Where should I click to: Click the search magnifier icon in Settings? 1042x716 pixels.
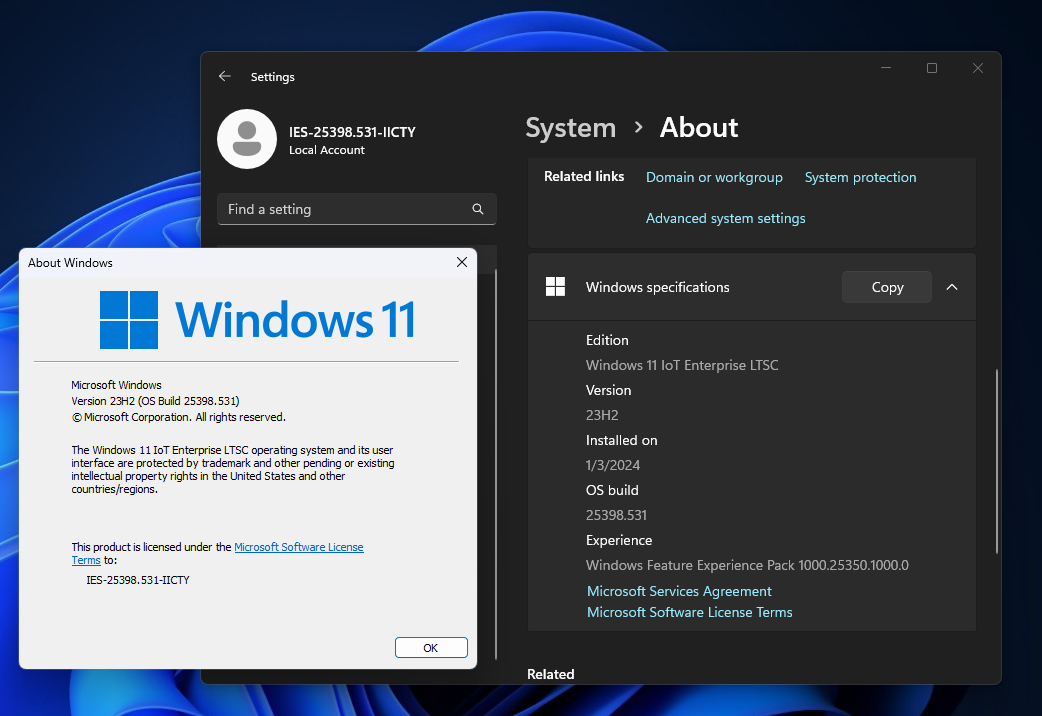coord(477,209)
